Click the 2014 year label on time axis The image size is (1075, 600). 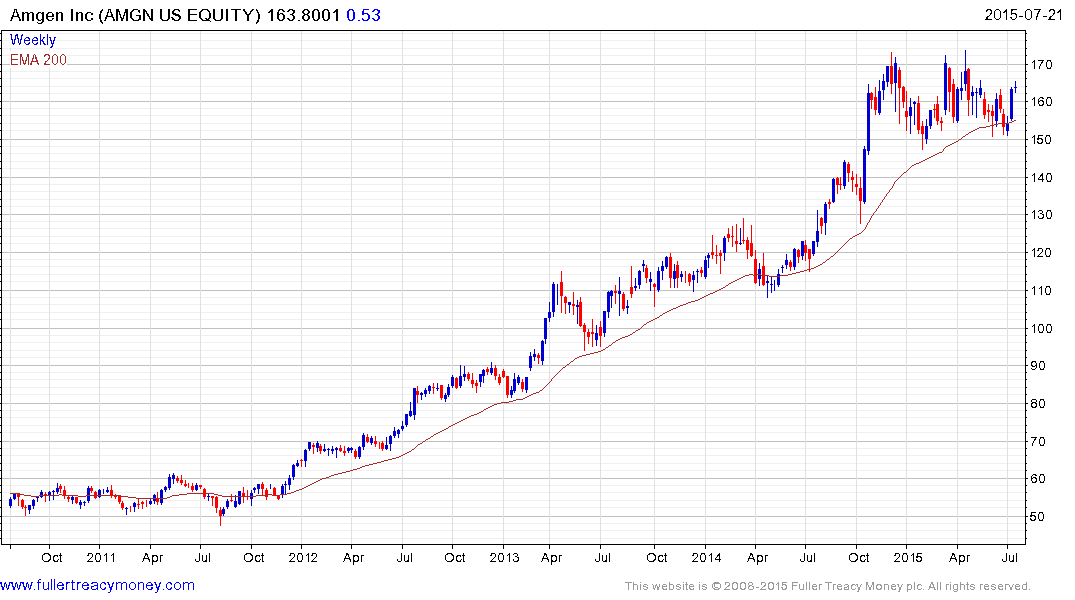tap(706, 557)
